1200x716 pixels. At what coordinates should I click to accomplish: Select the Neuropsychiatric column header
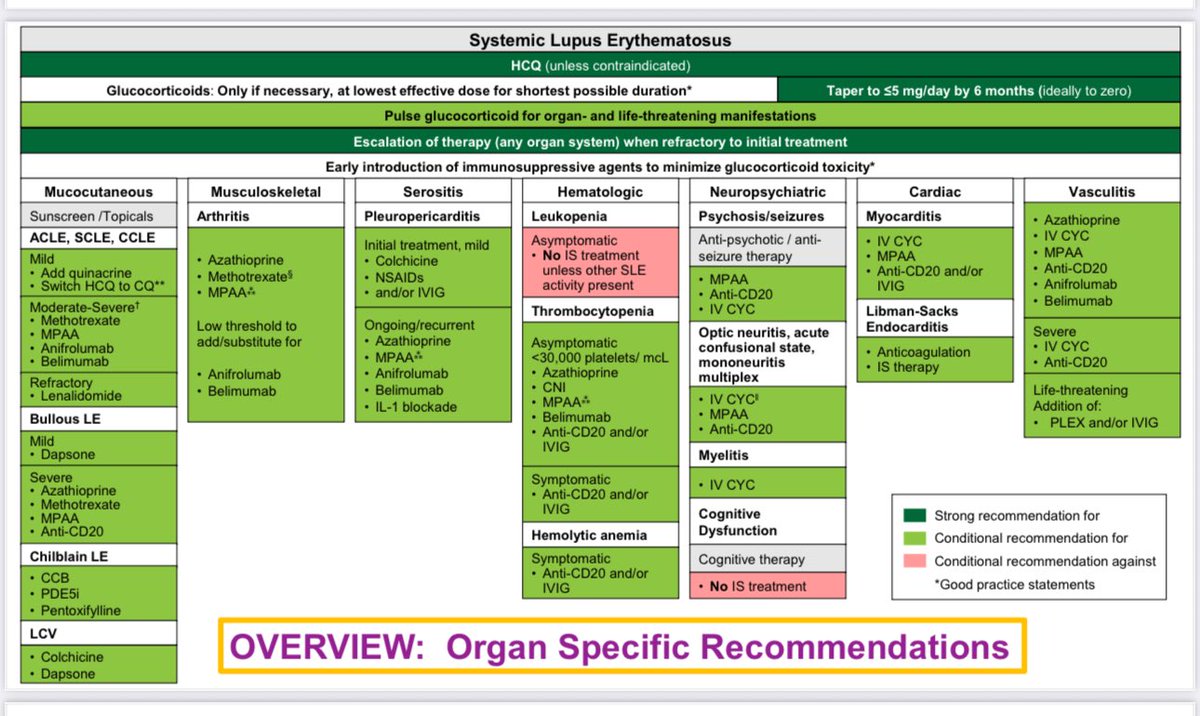click(x=767, y=191)
